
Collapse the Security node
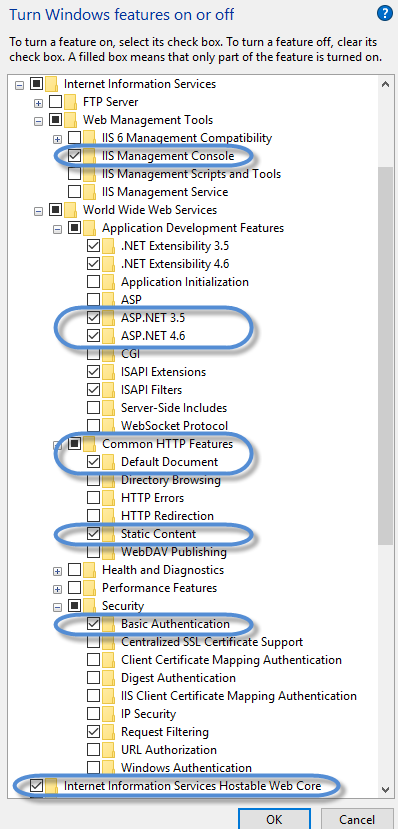point(58,607)
